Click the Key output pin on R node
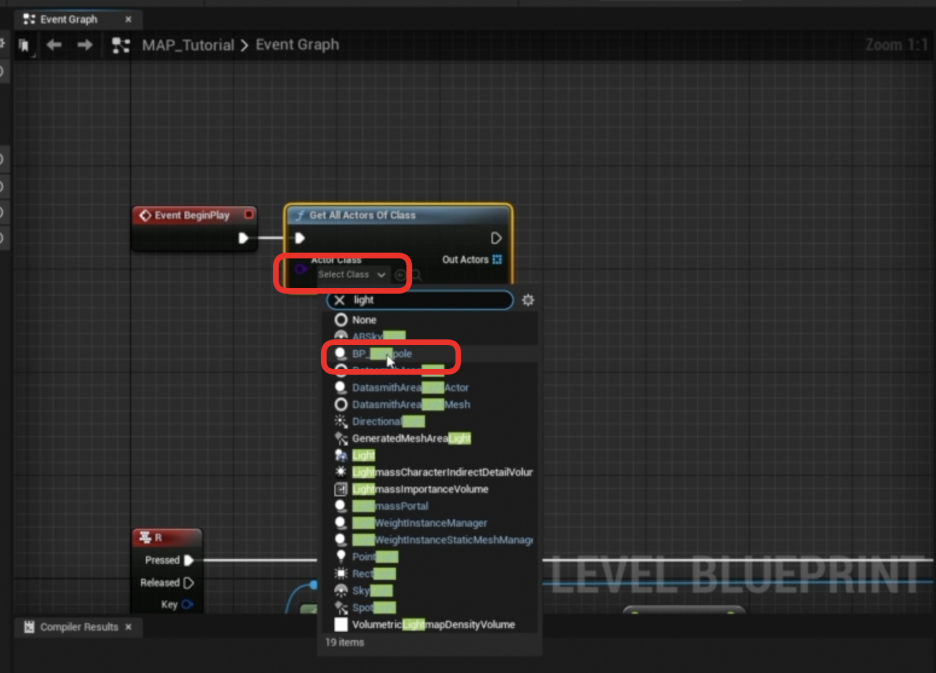The width and height of the screenshot is (936, 673). [187, 604]
